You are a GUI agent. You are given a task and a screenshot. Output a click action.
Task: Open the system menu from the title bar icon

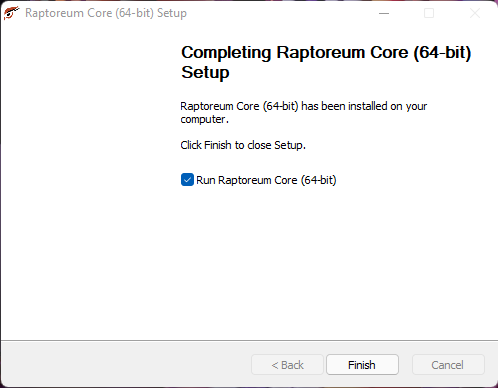click(x=11, y=13)
